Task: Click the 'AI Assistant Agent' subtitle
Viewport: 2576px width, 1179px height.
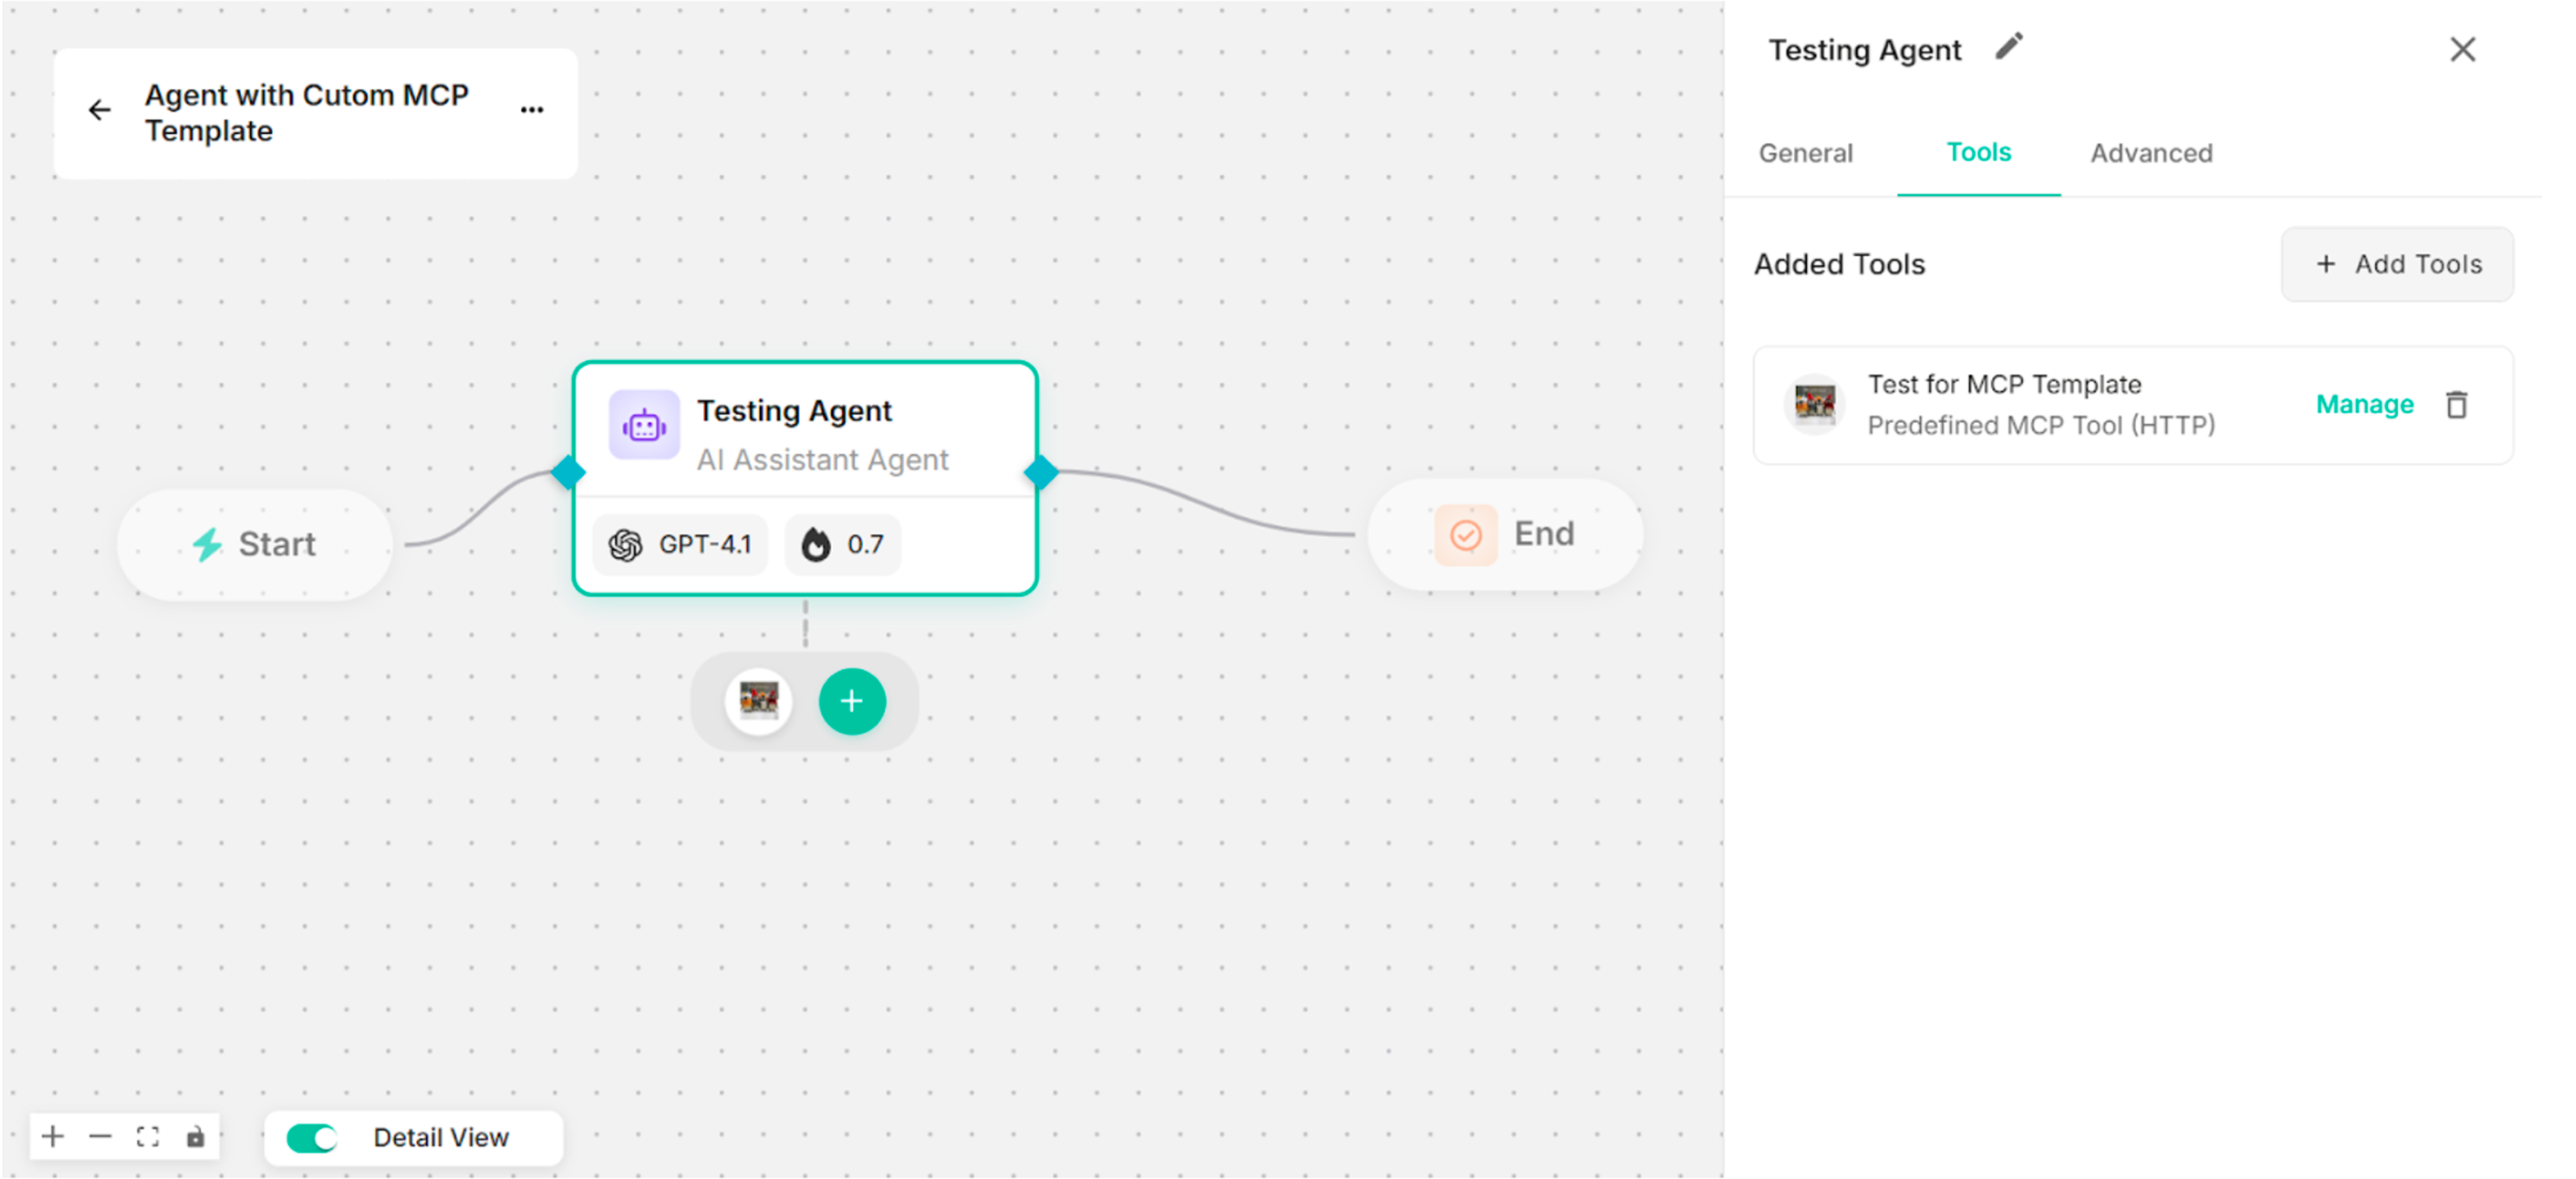Action: click(822, 460)
